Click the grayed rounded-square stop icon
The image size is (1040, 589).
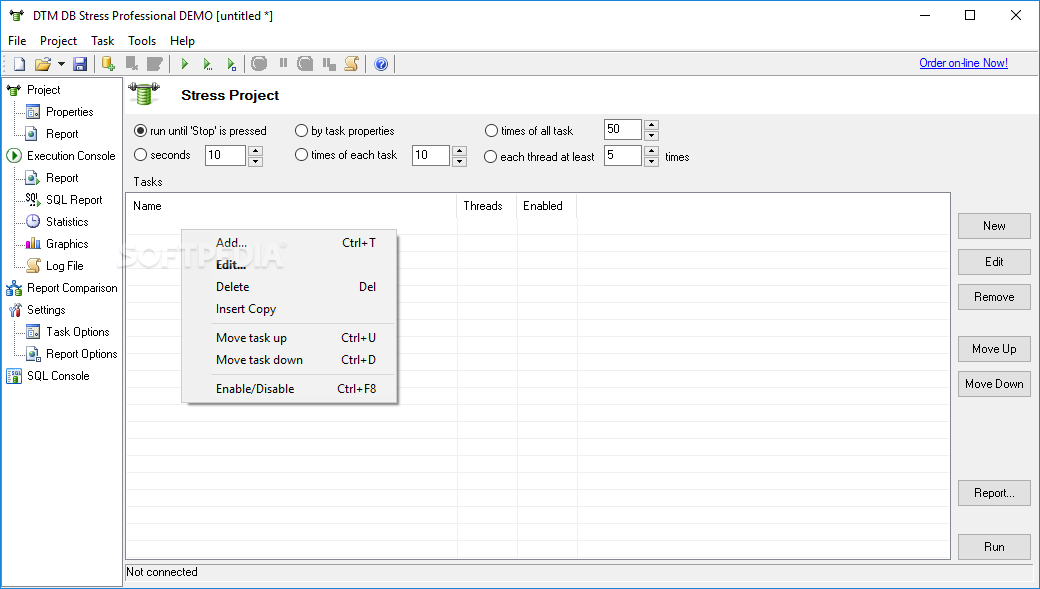[305, 64]
